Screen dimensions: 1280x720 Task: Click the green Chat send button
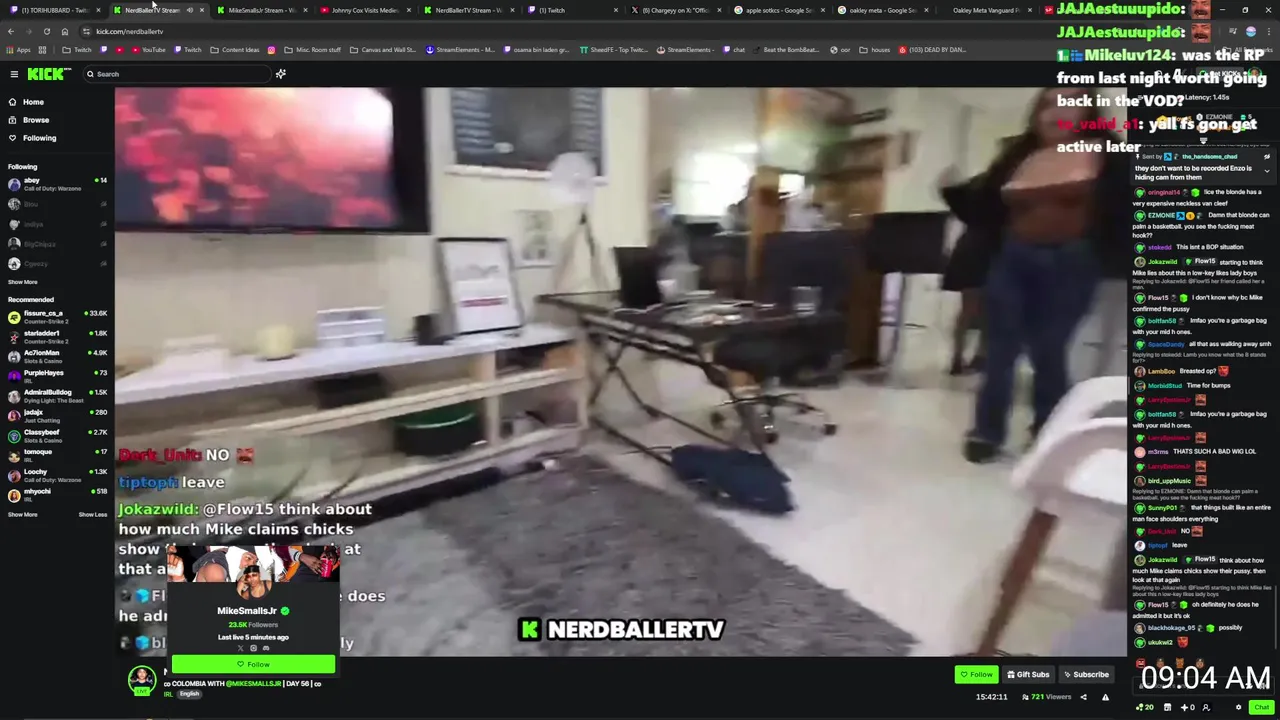1262,707
